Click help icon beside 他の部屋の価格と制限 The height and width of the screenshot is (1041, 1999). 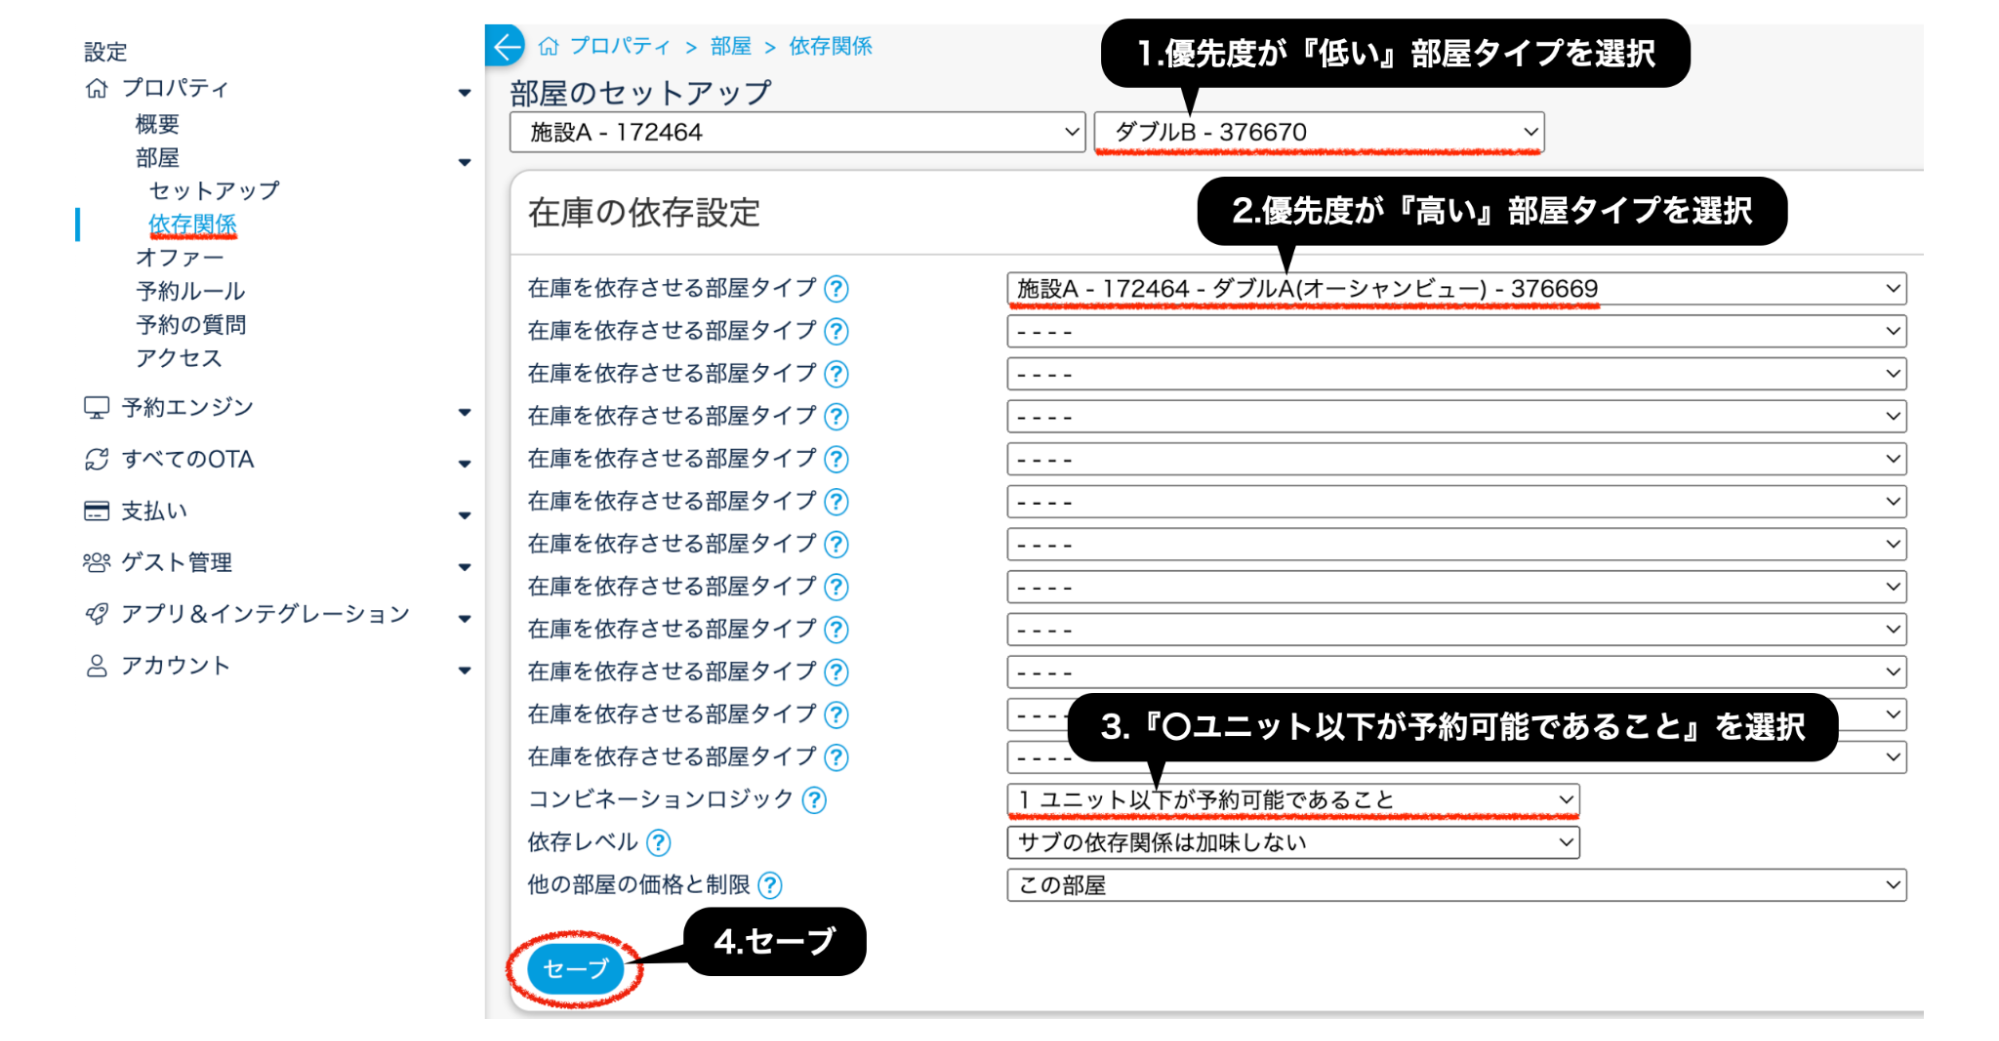tap(770, 885)
